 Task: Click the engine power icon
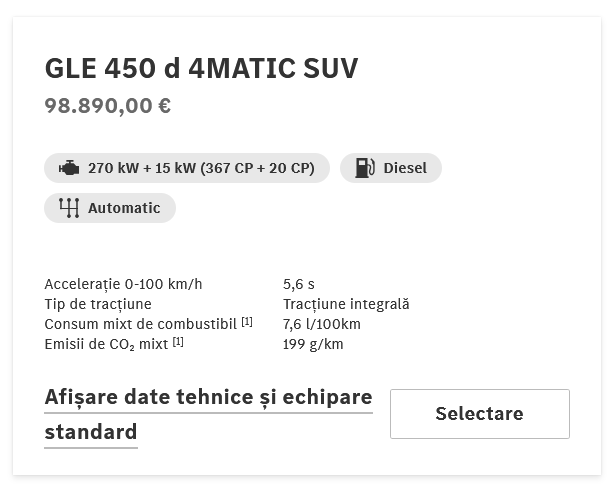coord(69,168)
